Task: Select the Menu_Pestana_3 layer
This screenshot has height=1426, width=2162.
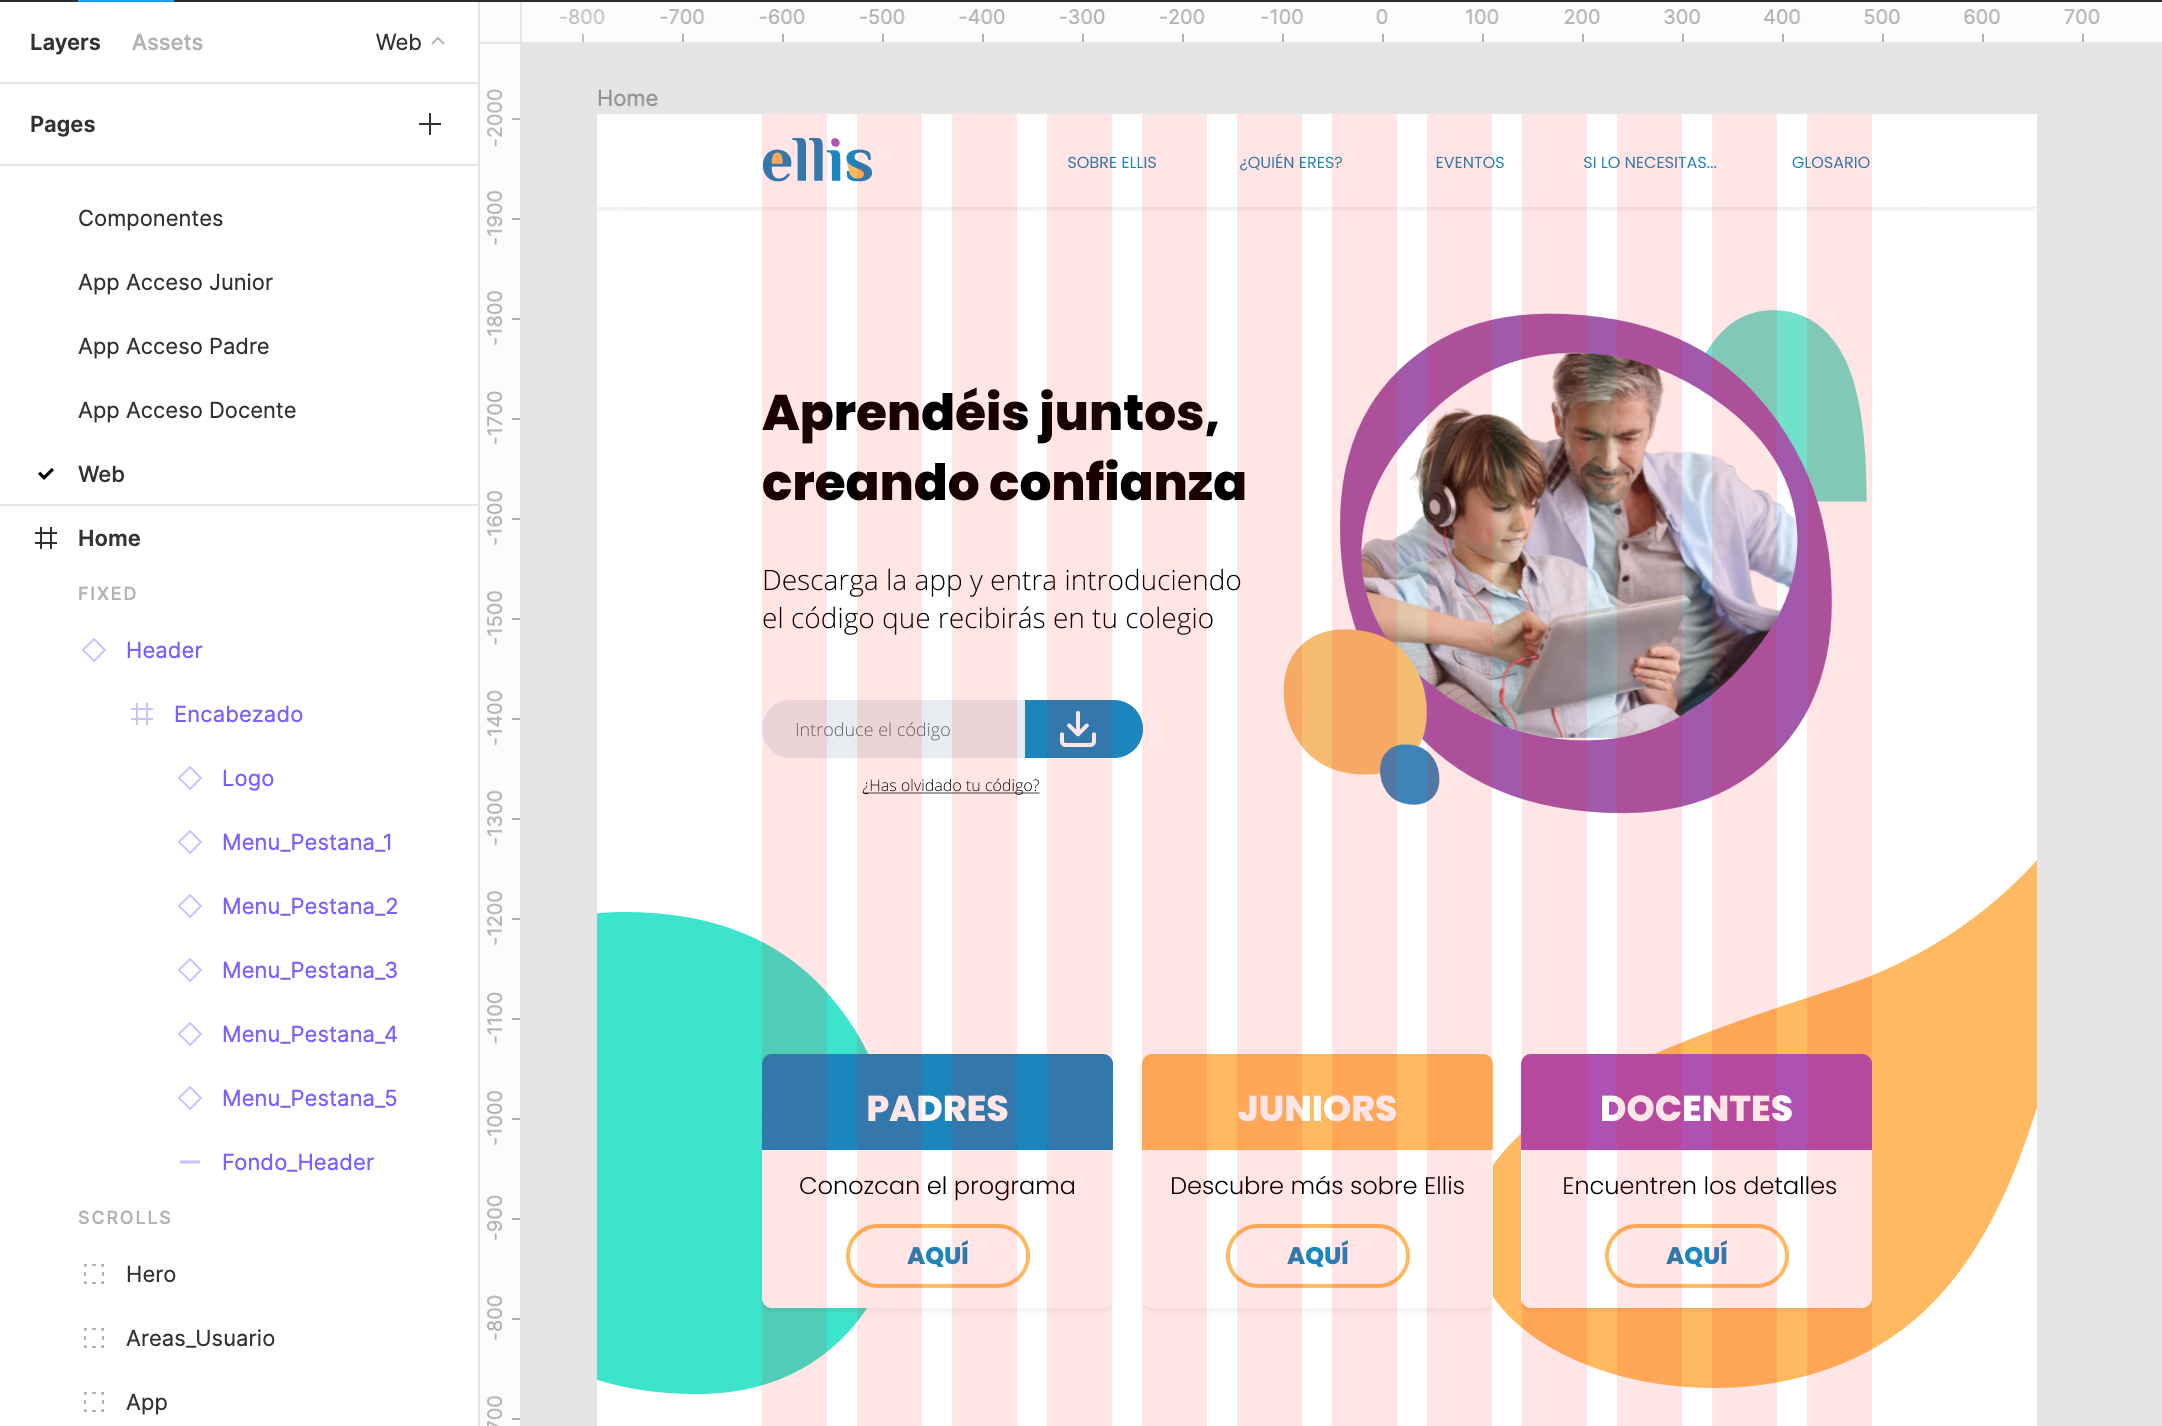Action: 310,970
